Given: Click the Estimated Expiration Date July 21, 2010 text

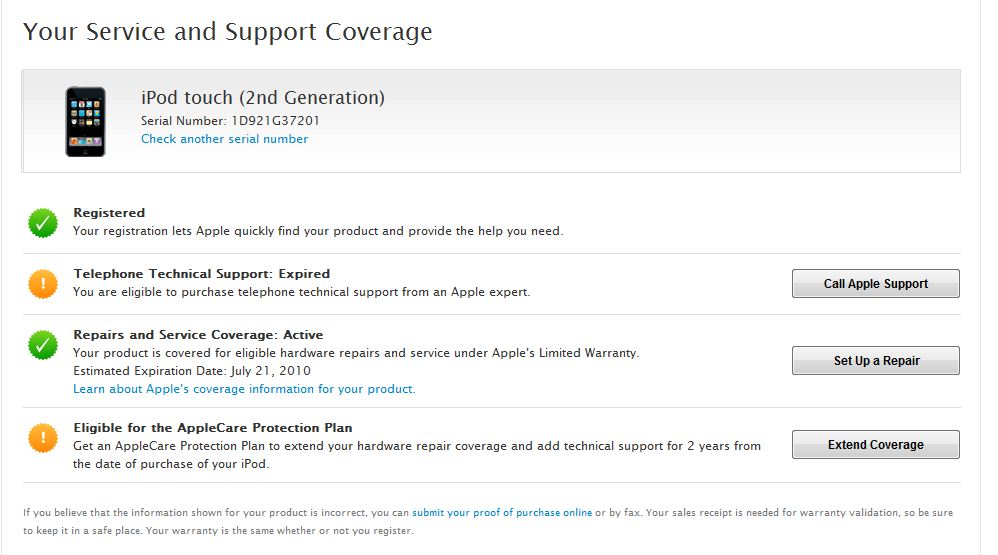Looking at the screenshot, I should [x=192, y=370].
